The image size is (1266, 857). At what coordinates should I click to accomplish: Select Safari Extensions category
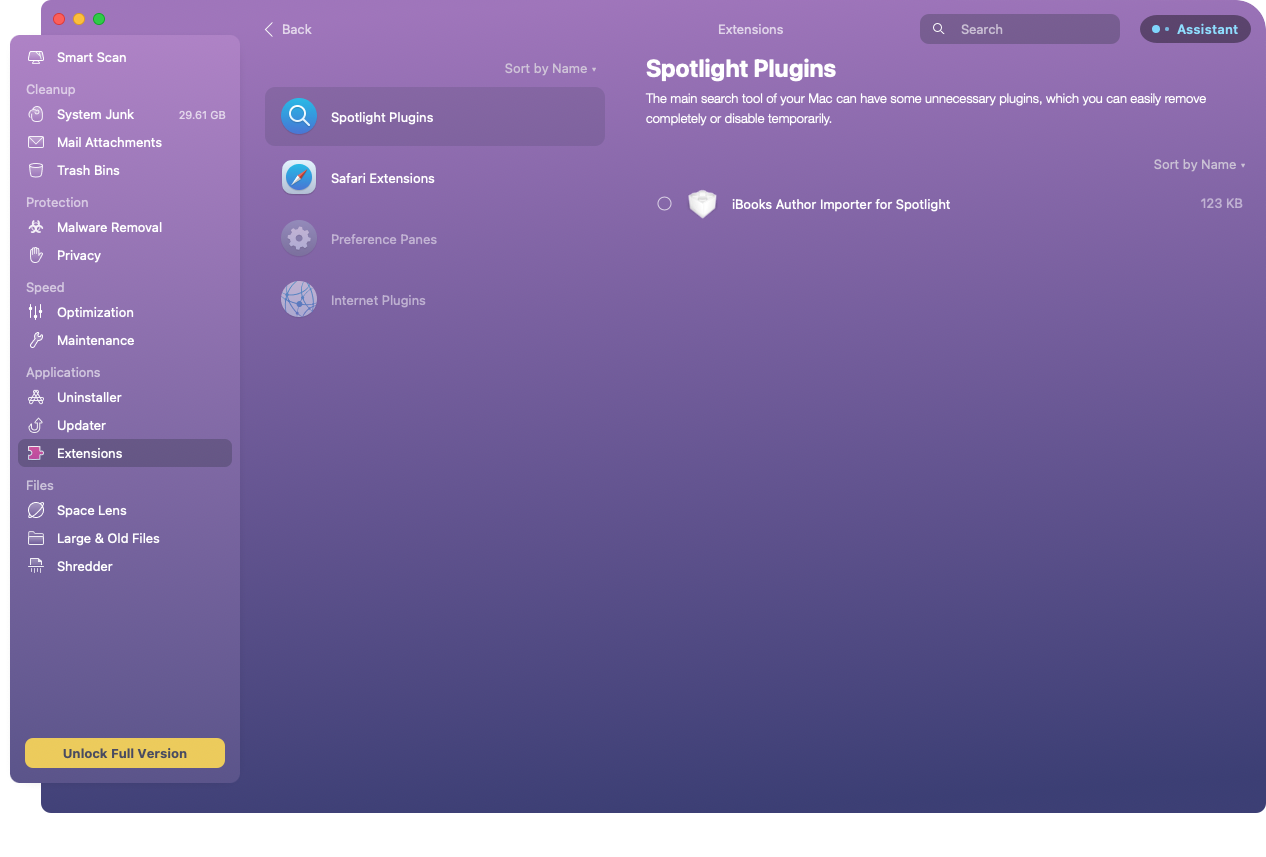pyautogui.click(x=435, y=178)
